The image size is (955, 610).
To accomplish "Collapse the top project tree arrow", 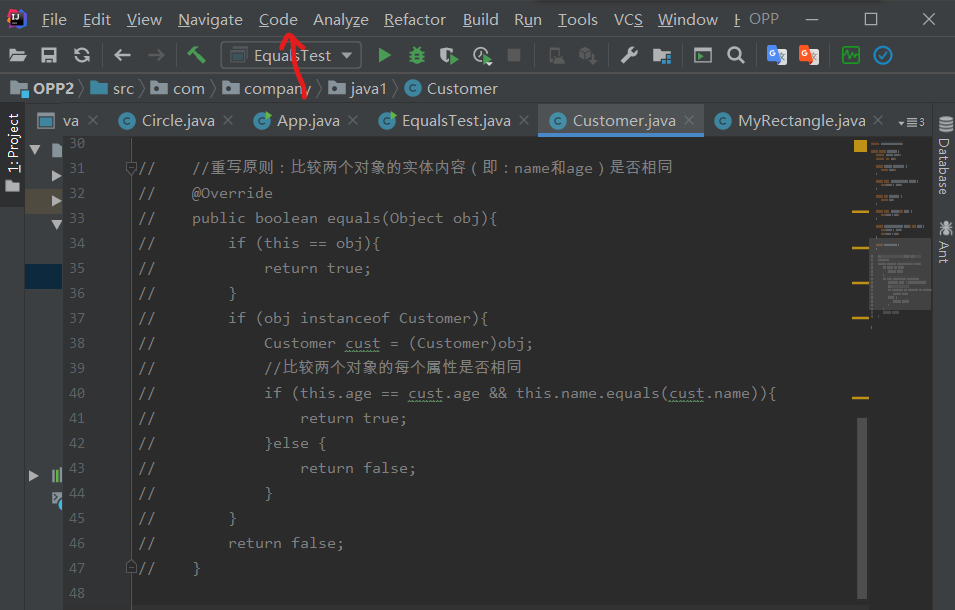I will [35, 149].
